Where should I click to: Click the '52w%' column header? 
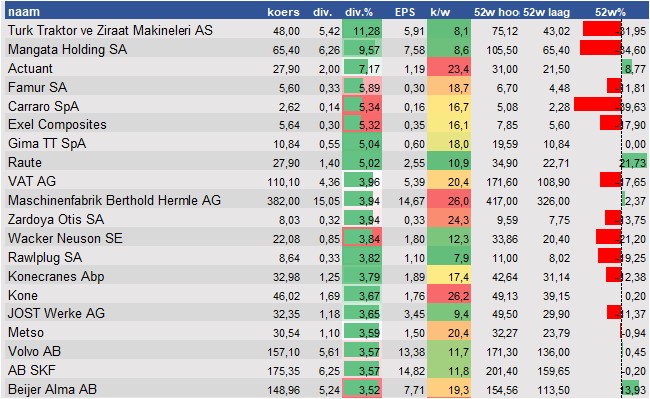pos(610,12)
